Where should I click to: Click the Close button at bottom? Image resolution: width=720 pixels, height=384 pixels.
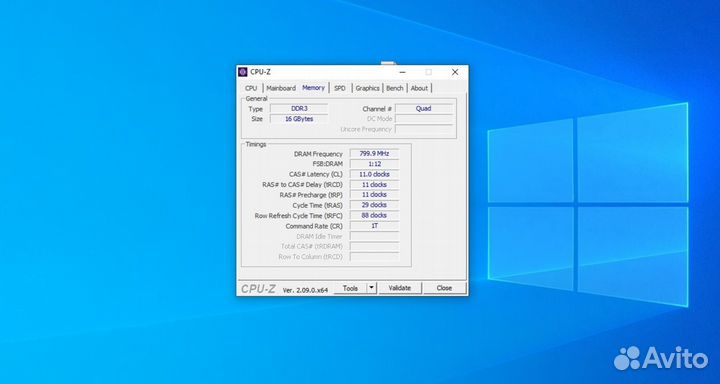(444, 288)
